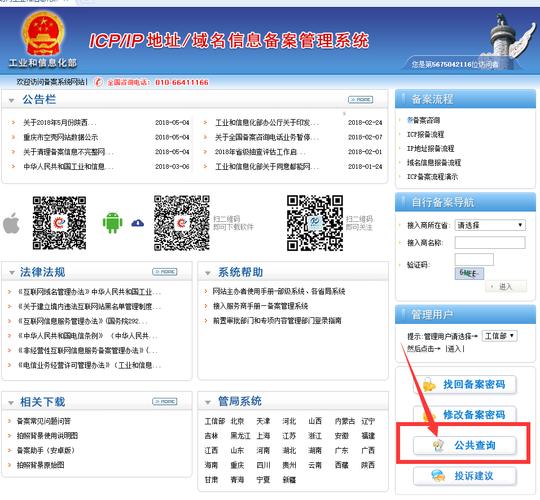Screen dimensions: 540x500
Task: Open the 互联网信息服务管理办法 regulation link
Action: point(82,321)
